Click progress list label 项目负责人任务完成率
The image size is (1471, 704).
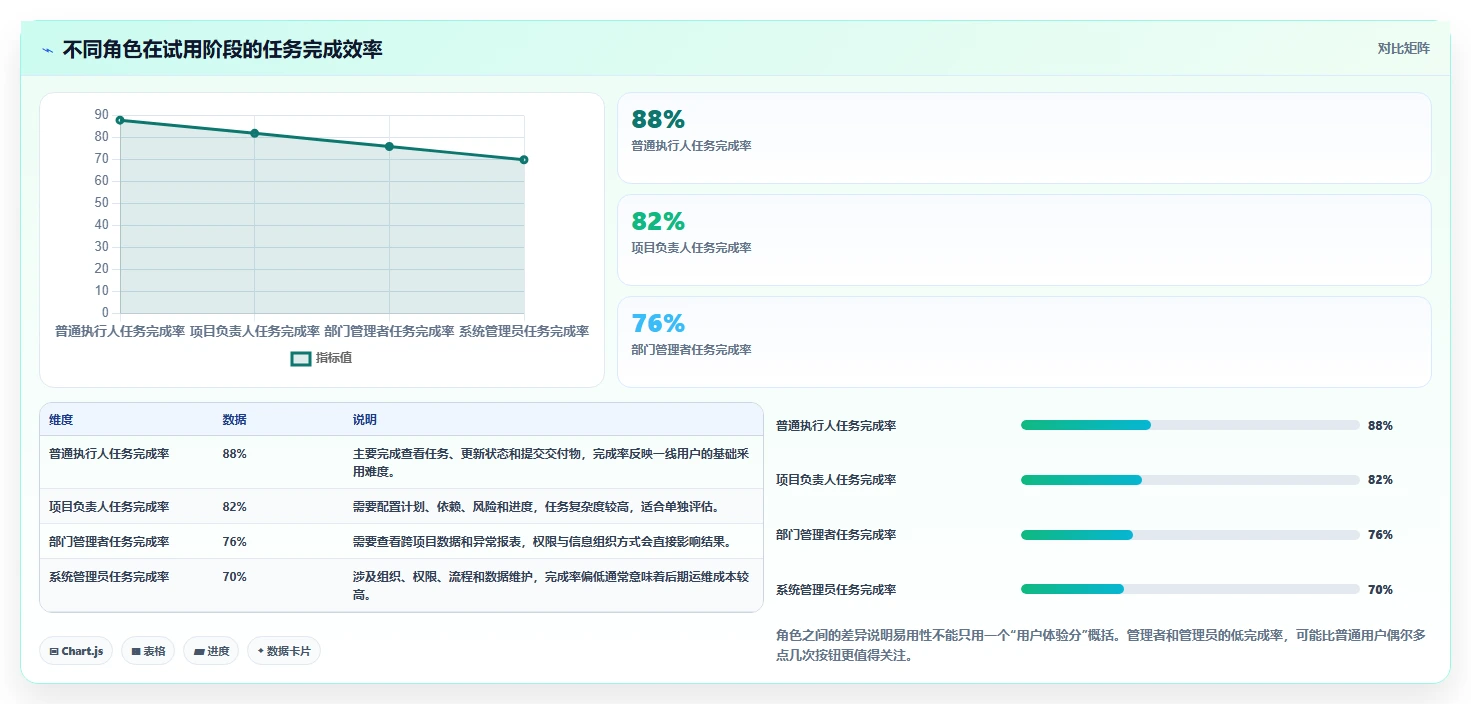pos(836,480)
